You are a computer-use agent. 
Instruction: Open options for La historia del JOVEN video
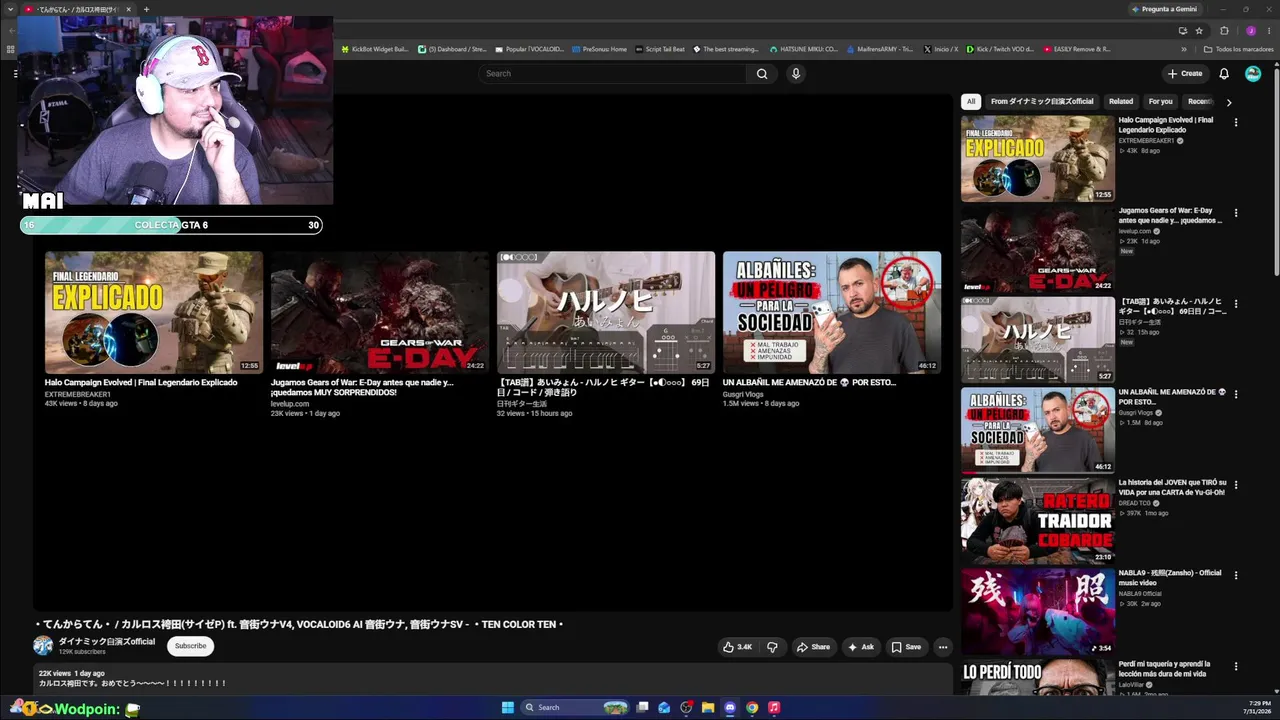click(1236, 485)
